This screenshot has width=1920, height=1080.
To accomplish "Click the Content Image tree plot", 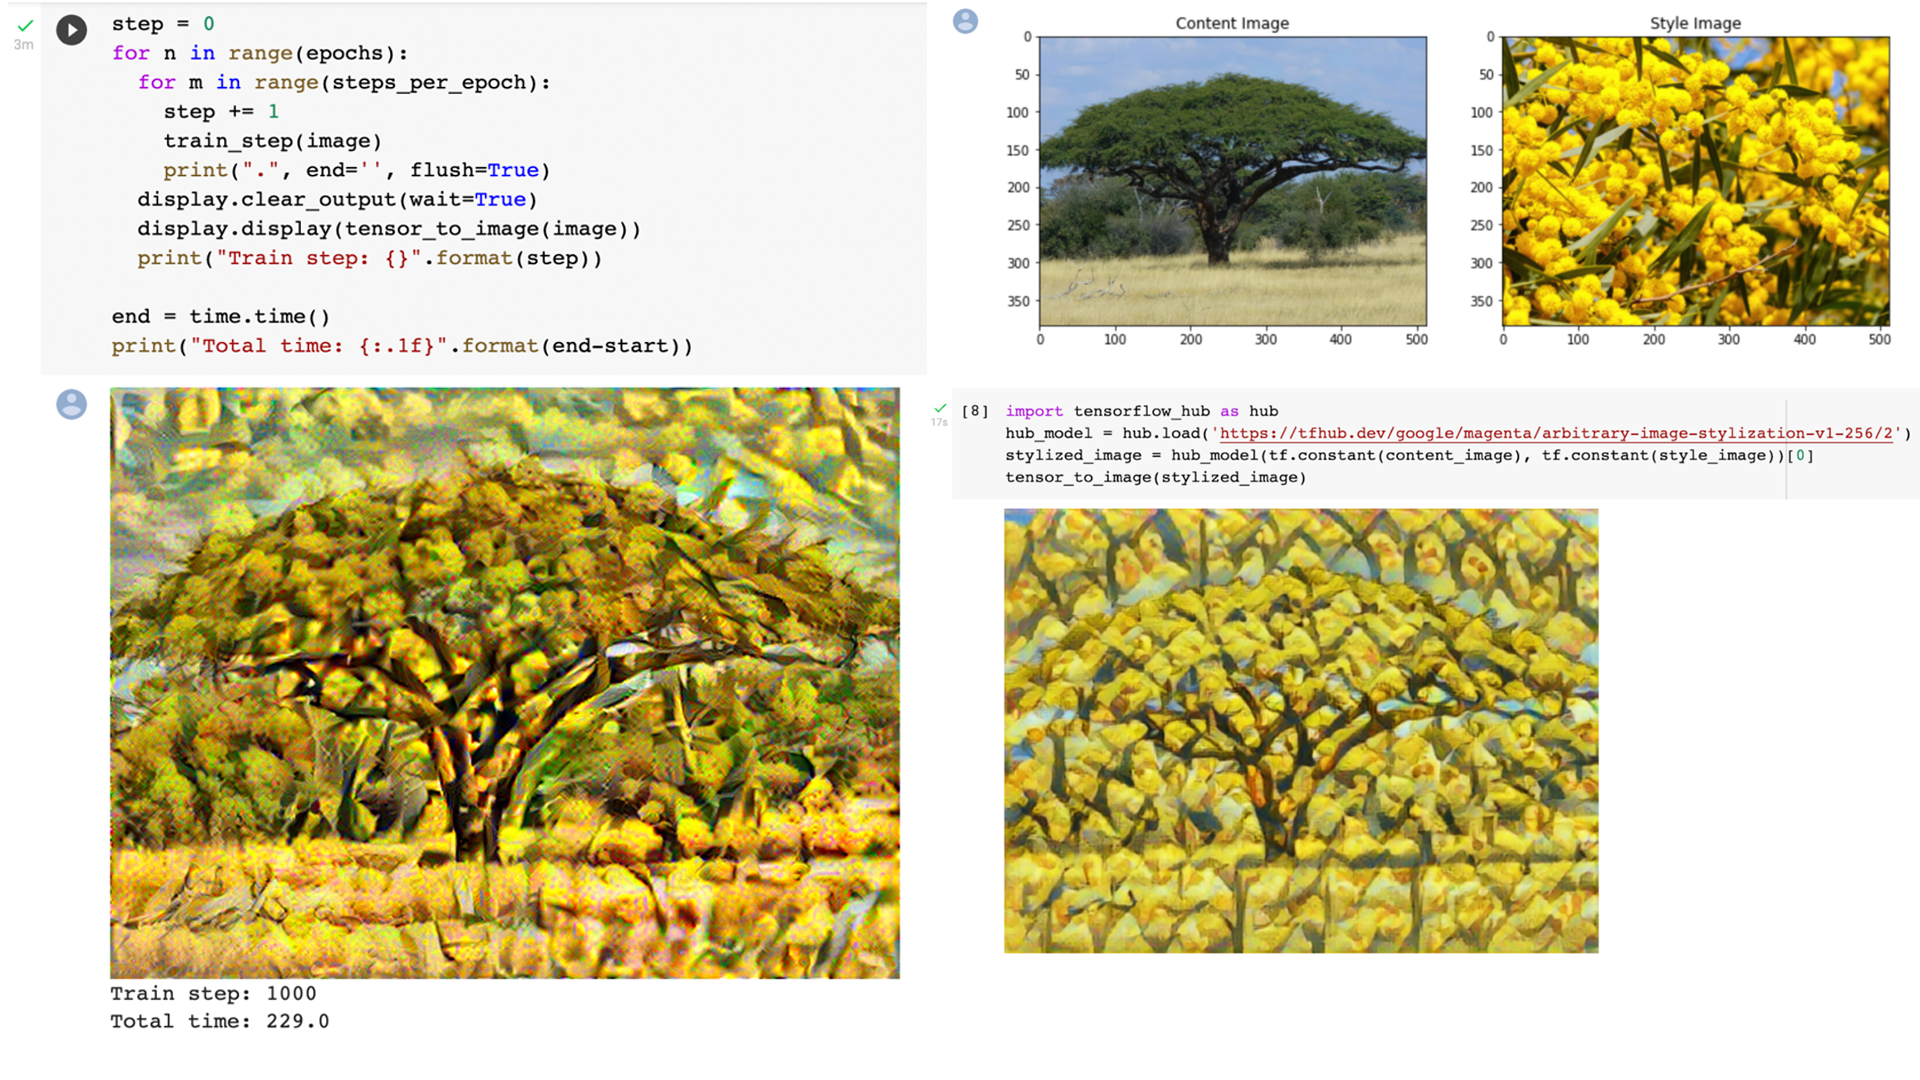I will pyautogui.click(x=1233, y=181).
